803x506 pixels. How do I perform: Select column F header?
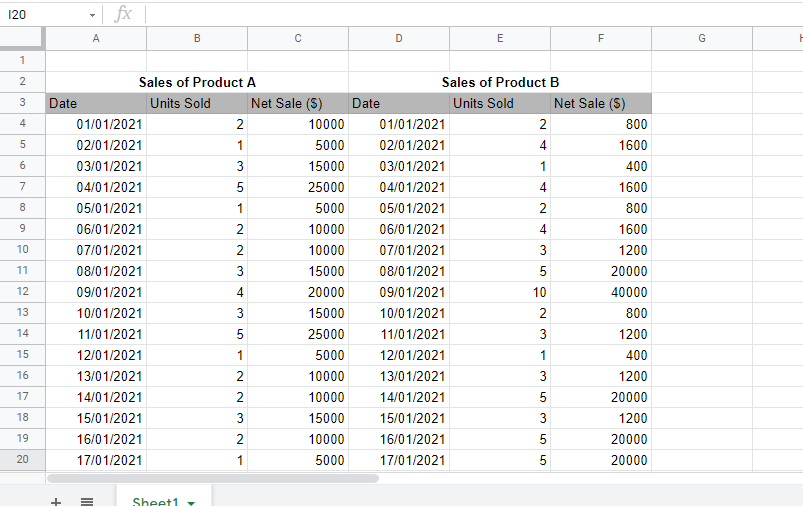(601, 38)
